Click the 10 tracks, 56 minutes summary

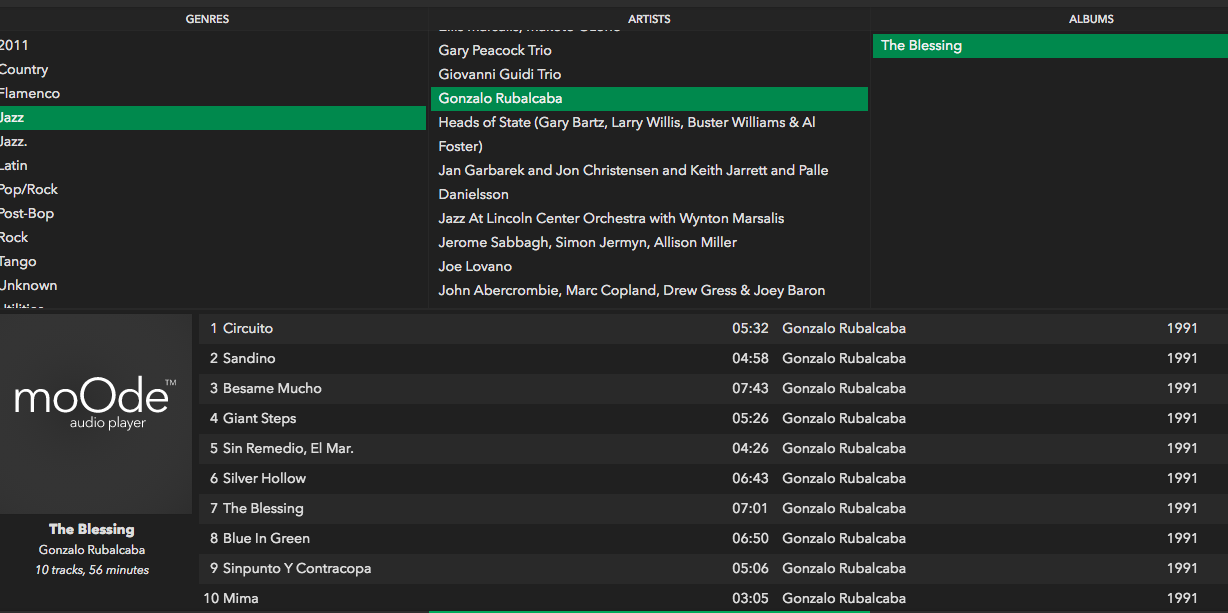(92, 570)
